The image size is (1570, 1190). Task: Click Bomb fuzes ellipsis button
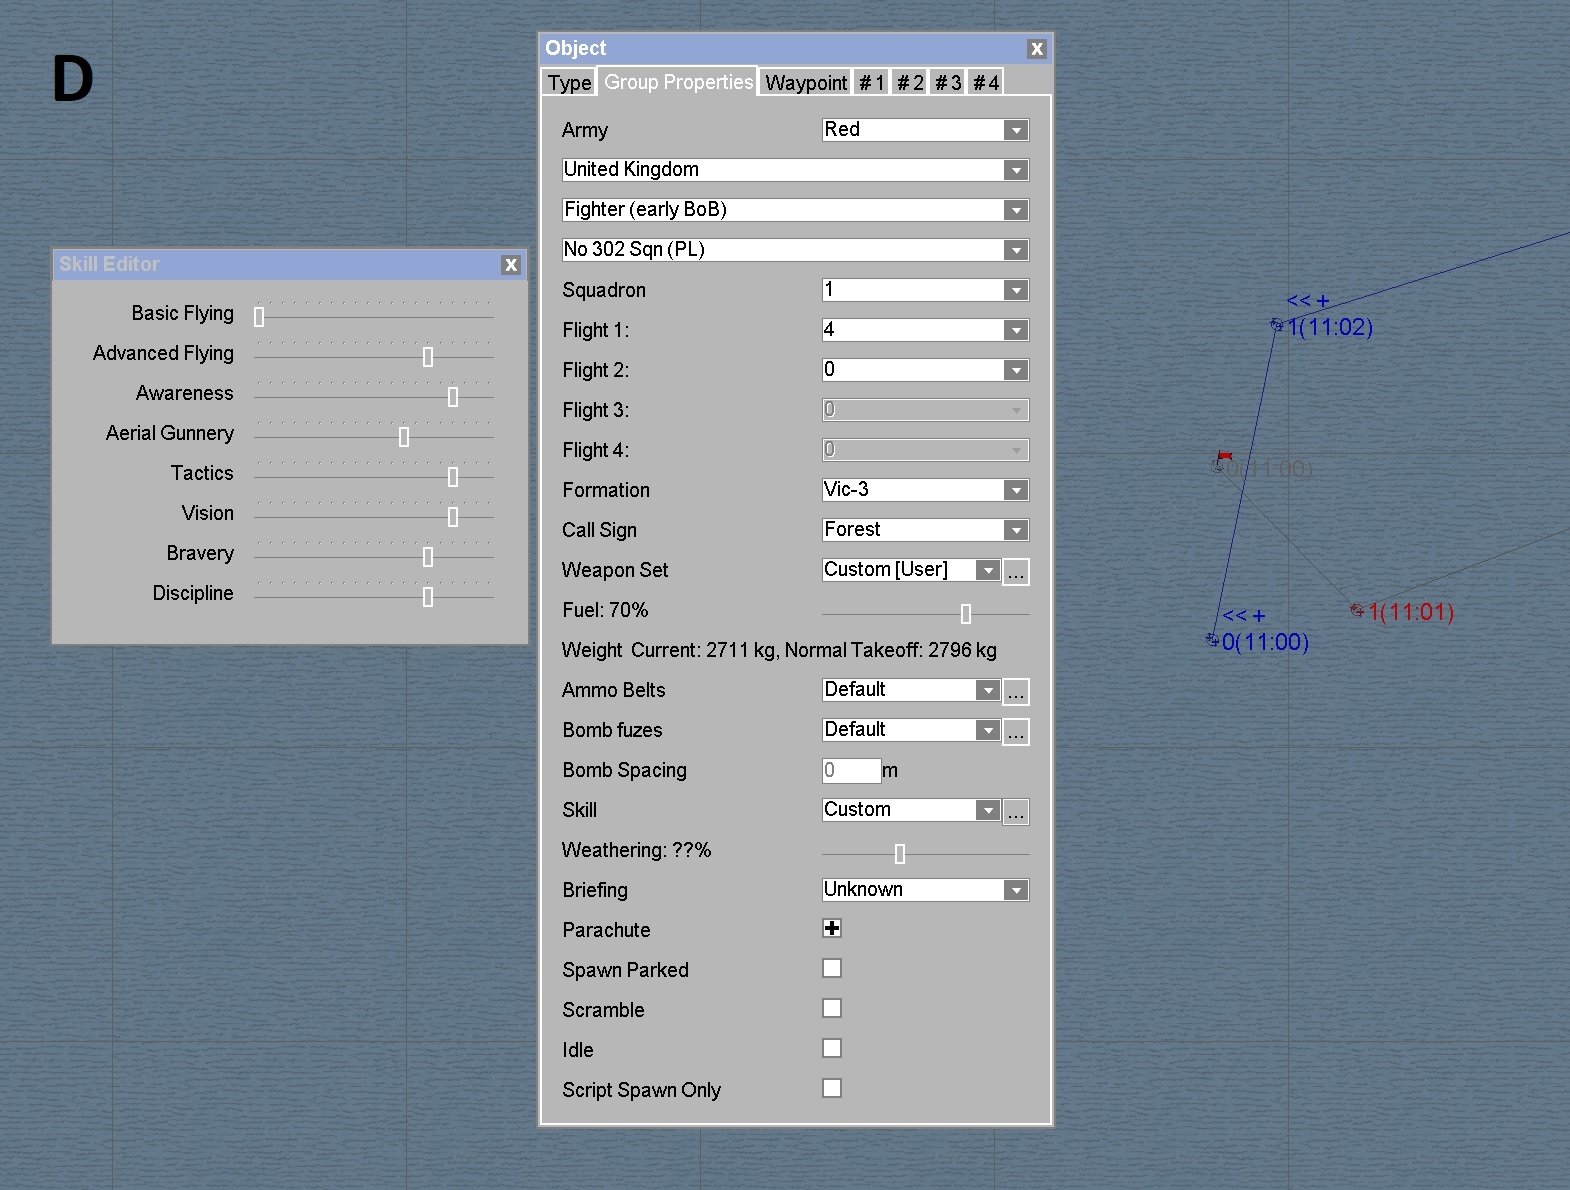point(1015,732)
